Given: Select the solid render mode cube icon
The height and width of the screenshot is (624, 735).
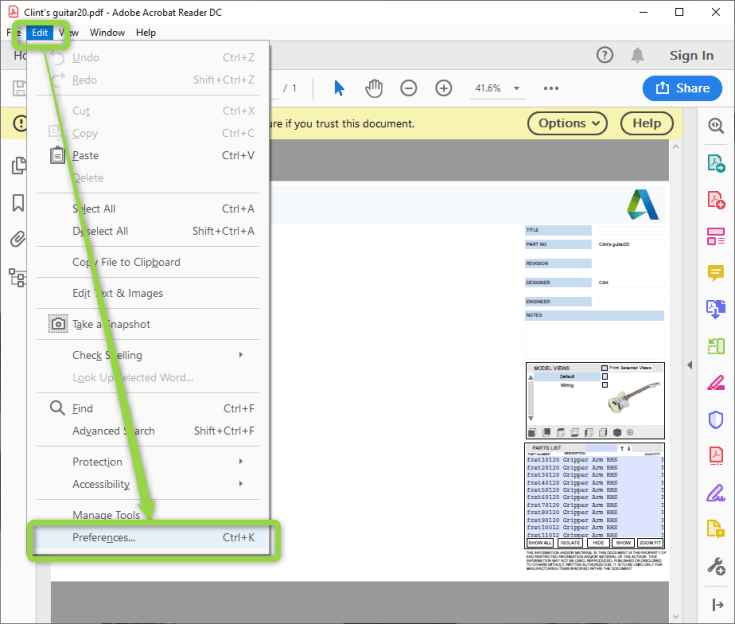Looking at the screenshot, I should pos(532,432).
